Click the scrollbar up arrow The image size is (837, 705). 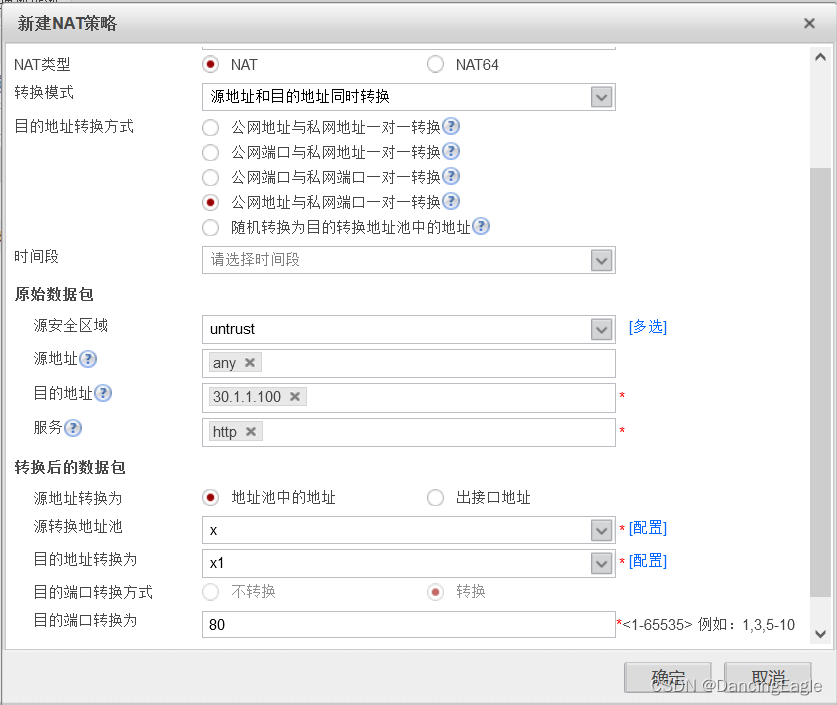pyautogui.click(x=820, y=57)
